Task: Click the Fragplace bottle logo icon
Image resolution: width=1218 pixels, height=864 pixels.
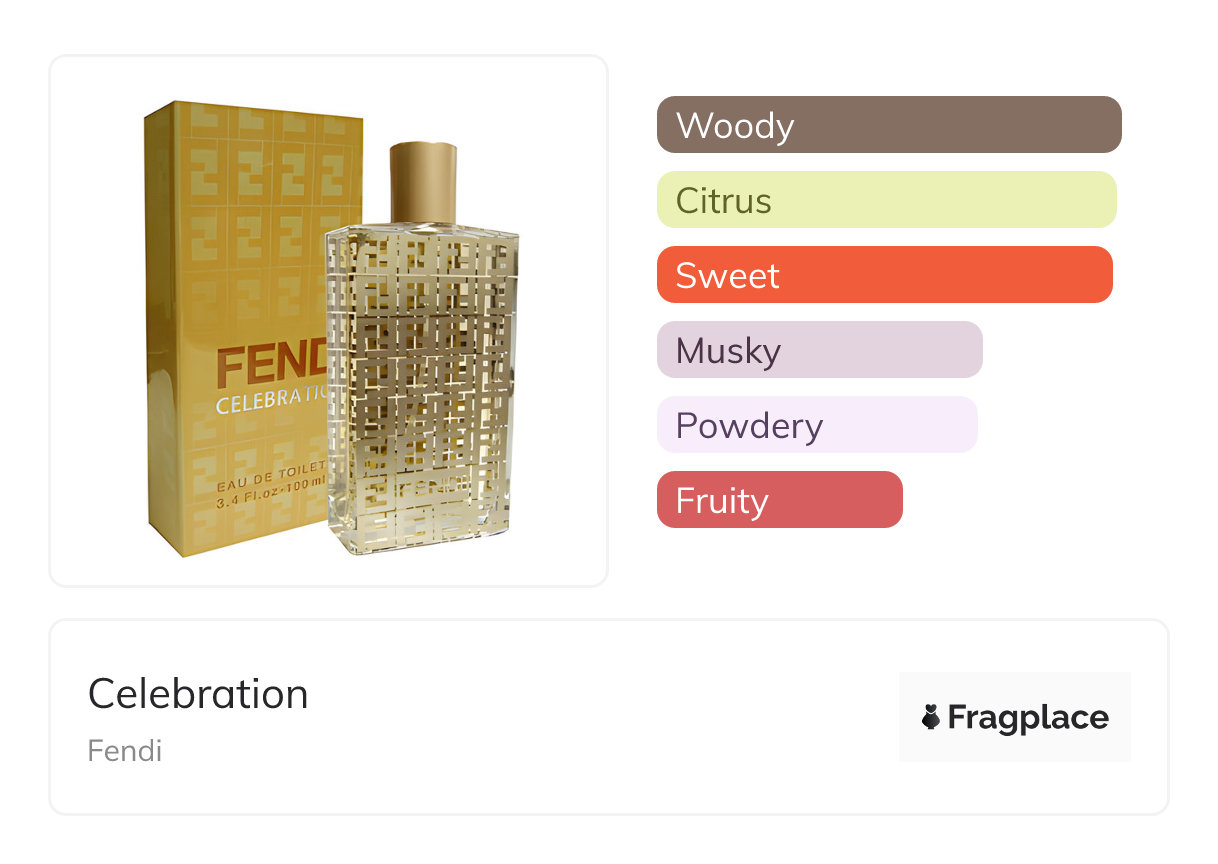Action: pyautogui.click(x=931, y=717)
